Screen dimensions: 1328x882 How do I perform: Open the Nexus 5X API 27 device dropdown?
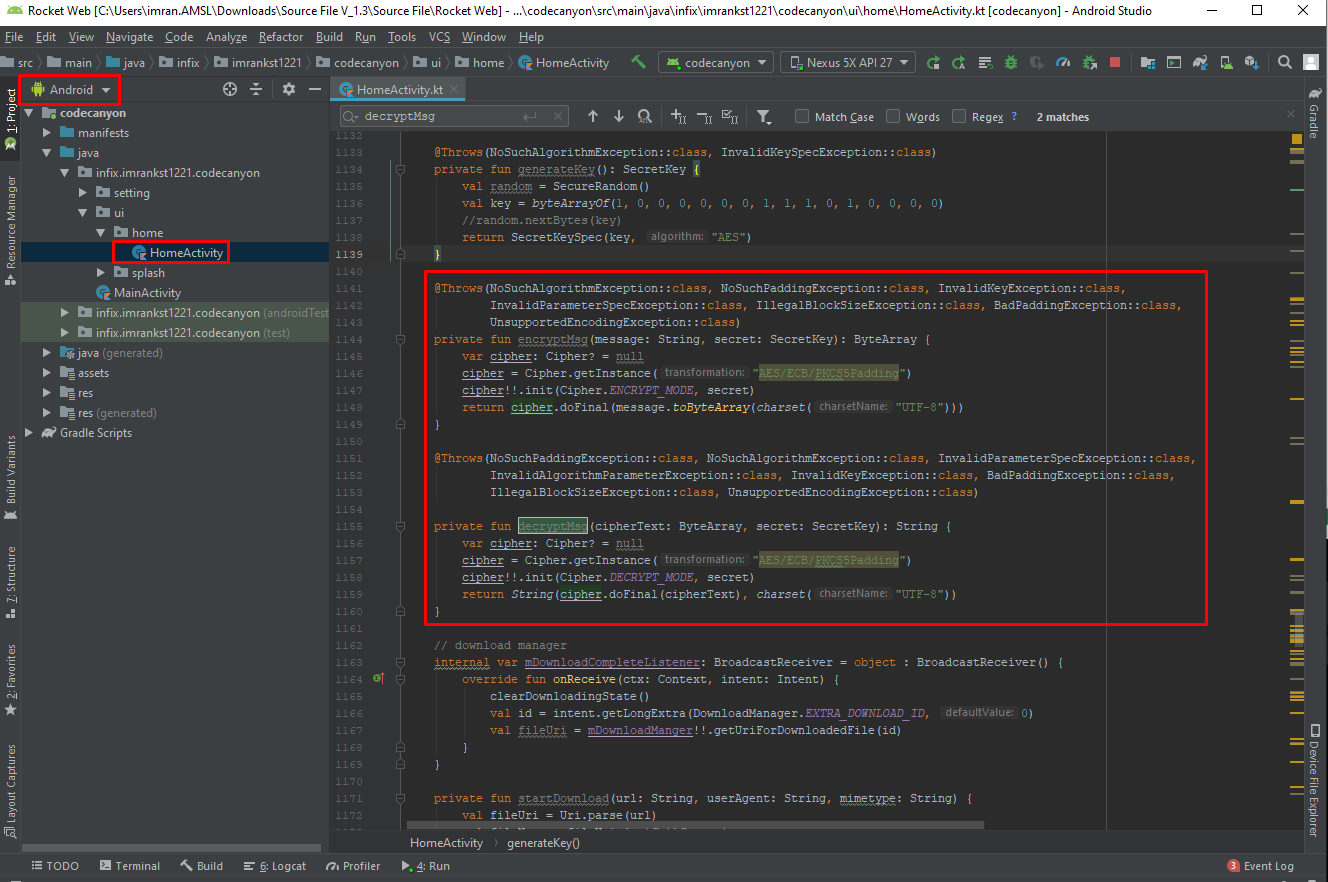tap(848, 62)
